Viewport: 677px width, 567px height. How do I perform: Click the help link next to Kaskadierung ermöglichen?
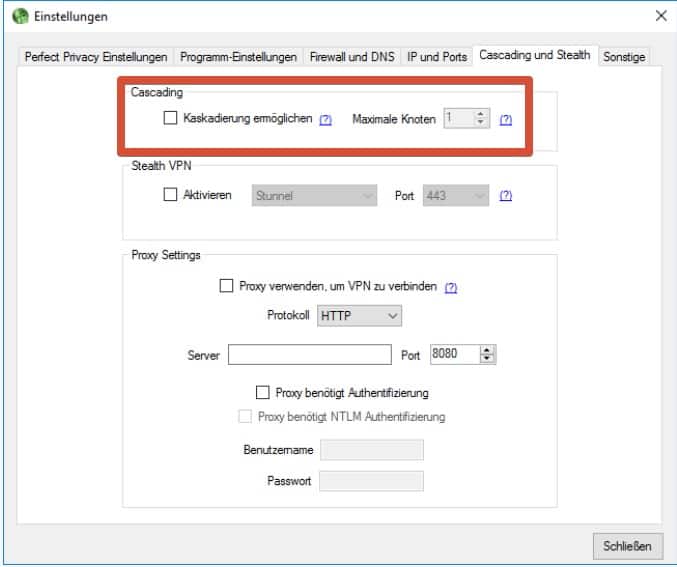(x=325, y=119)
